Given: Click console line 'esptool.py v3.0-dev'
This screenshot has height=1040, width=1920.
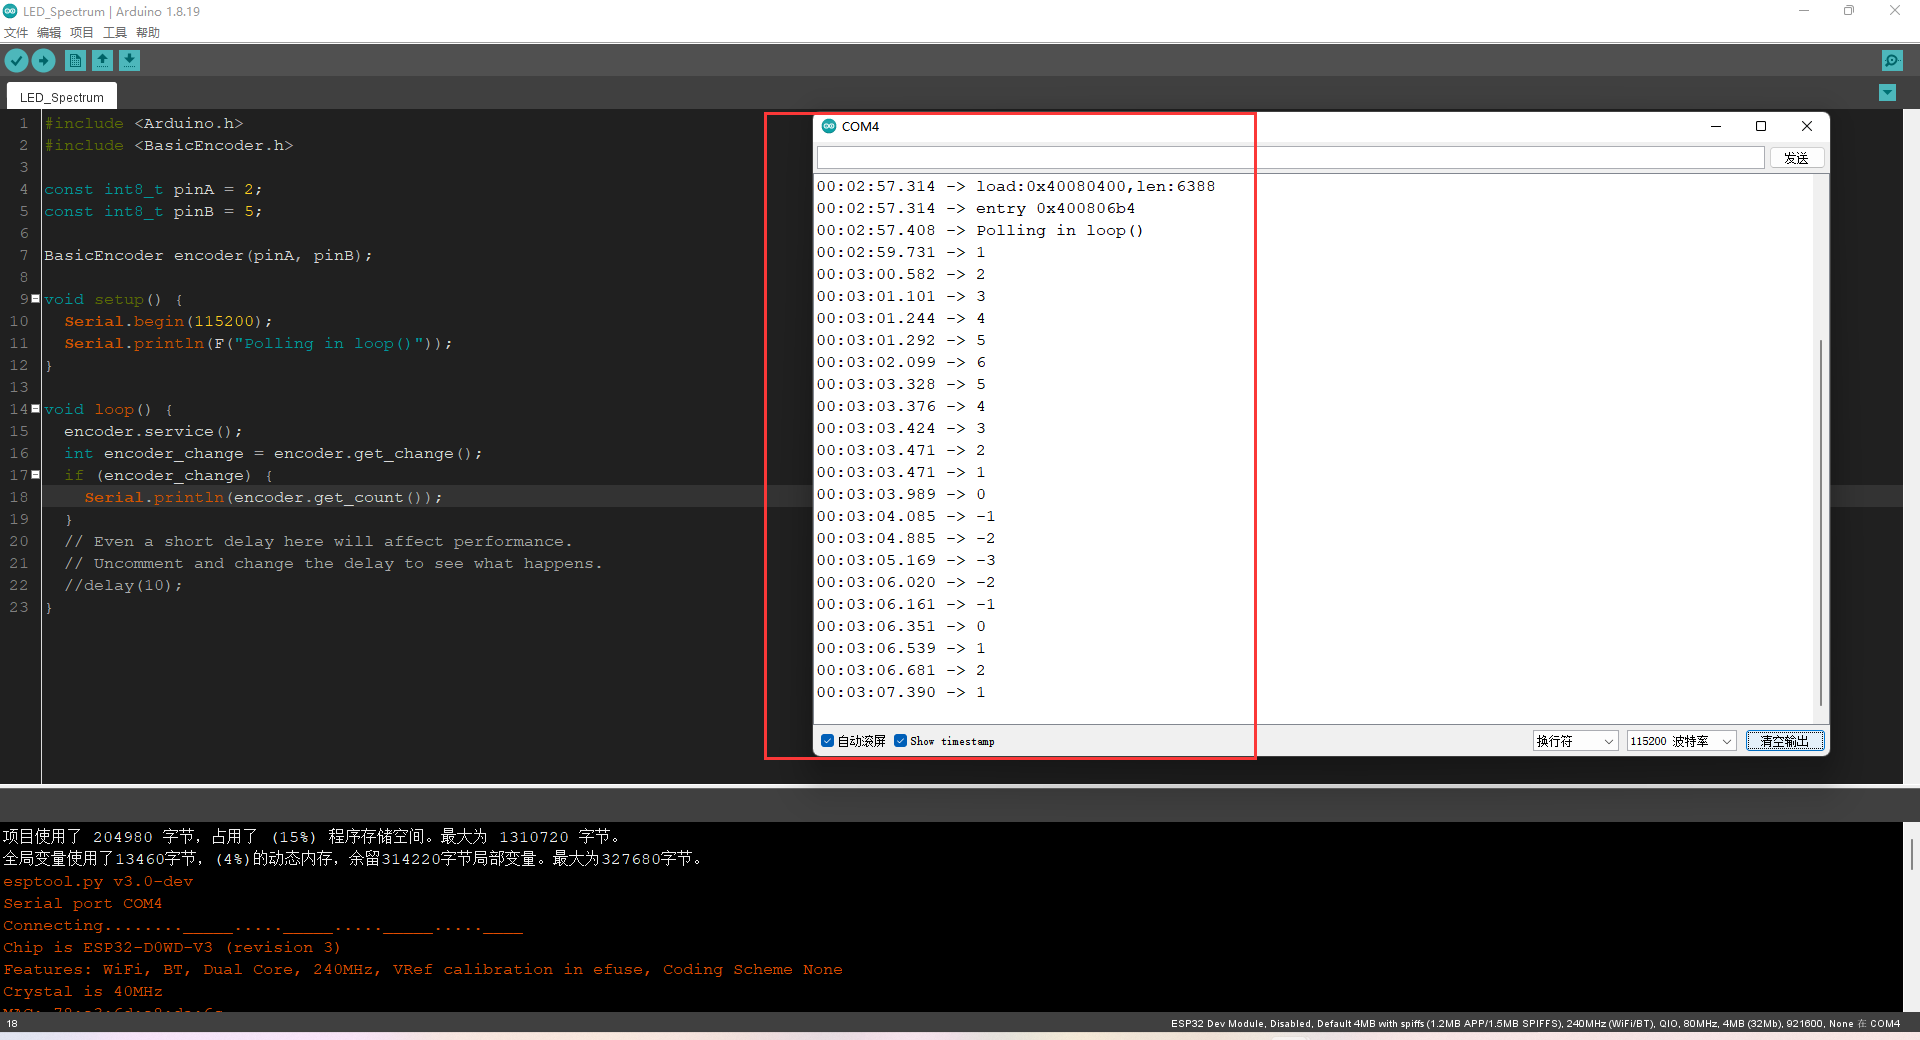Looking at the screenshot, I should (98, 882).
